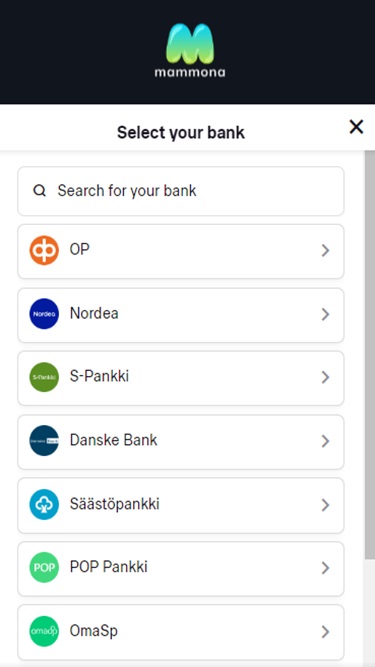Close the Select your bank dialog
This screenshot has width=375, height=667.
point(356,127)
